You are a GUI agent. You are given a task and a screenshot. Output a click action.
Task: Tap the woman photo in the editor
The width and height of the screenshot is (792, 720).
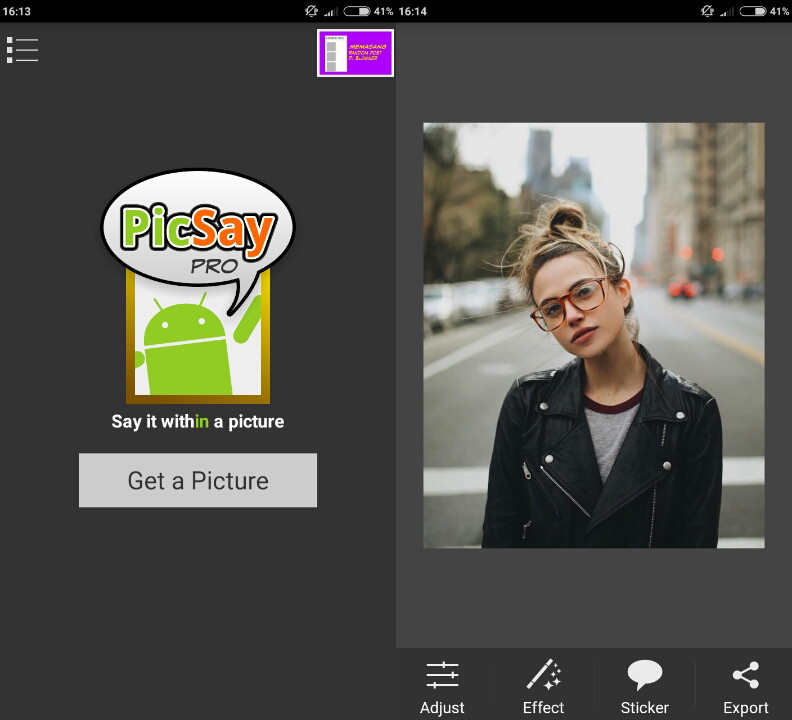(x=593, y=335)
